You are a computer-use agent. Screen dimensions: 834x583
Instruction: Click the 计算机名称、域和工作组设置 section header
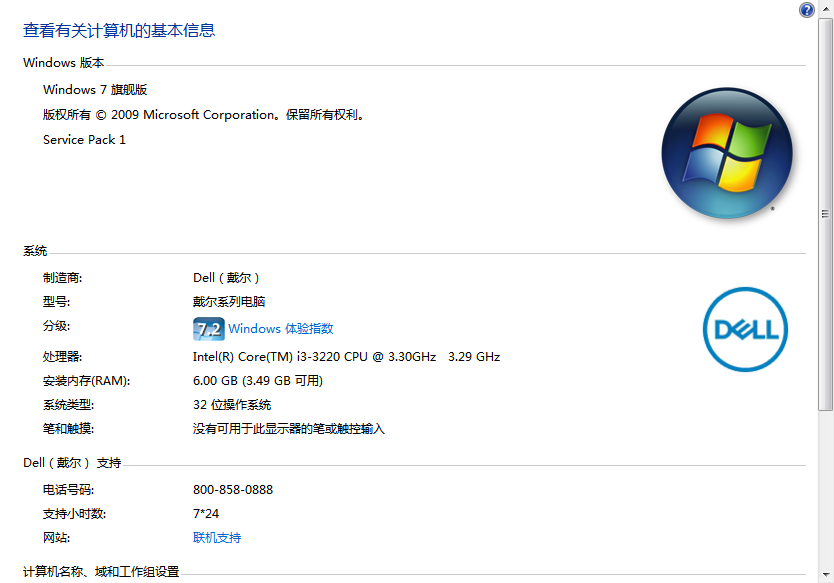coord(101,572)
